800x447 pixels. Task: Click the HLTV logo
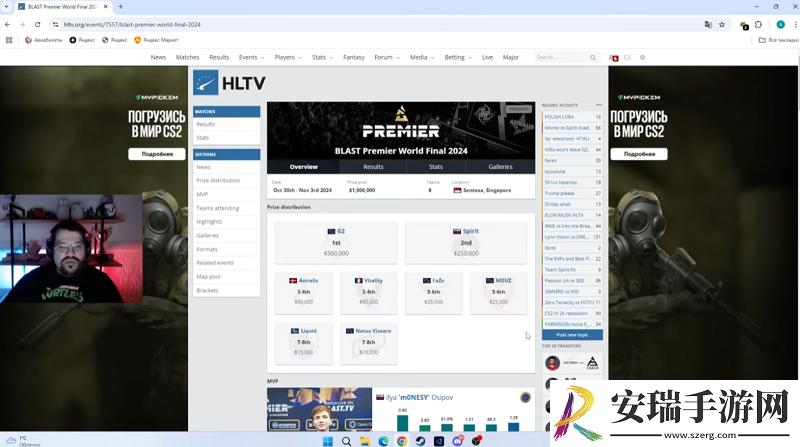click(x=229, y=83)
